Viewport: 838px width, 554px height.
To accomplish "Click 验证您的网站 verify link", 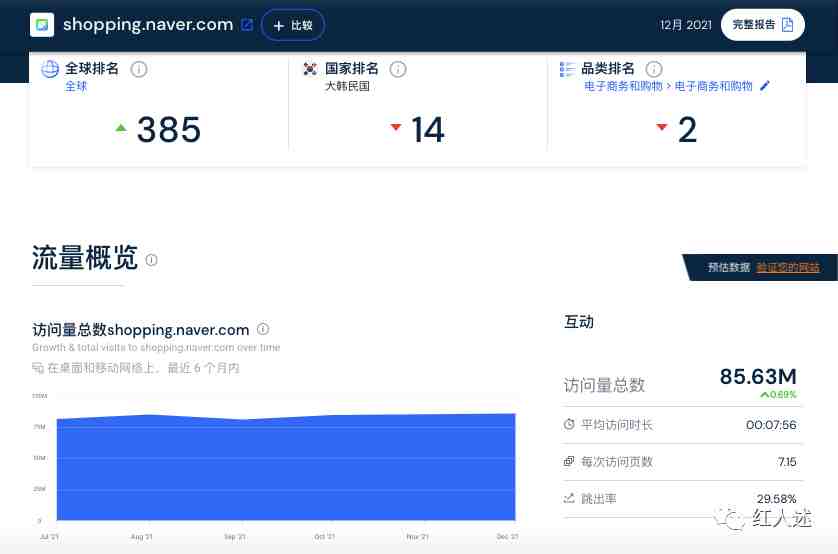I will [x=787, y=267].
